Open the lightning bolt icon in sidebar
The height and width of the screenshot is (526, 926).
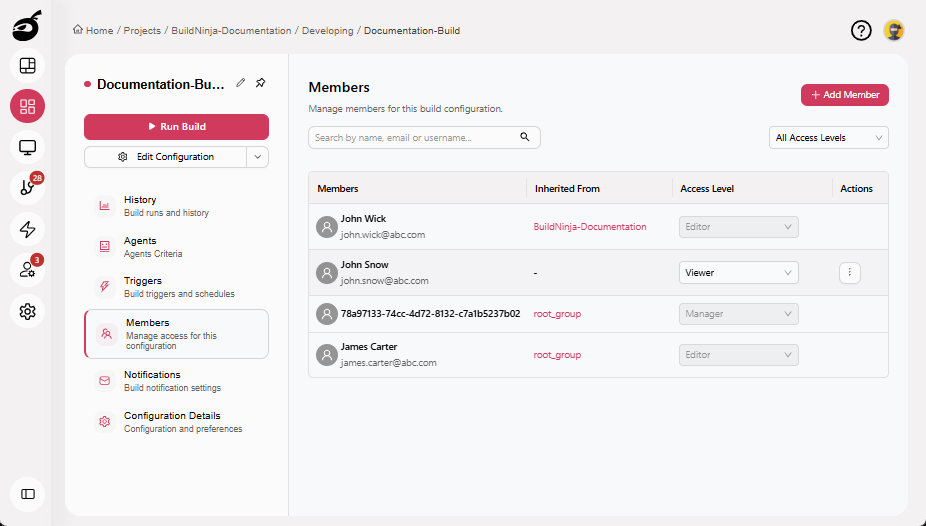27,229
